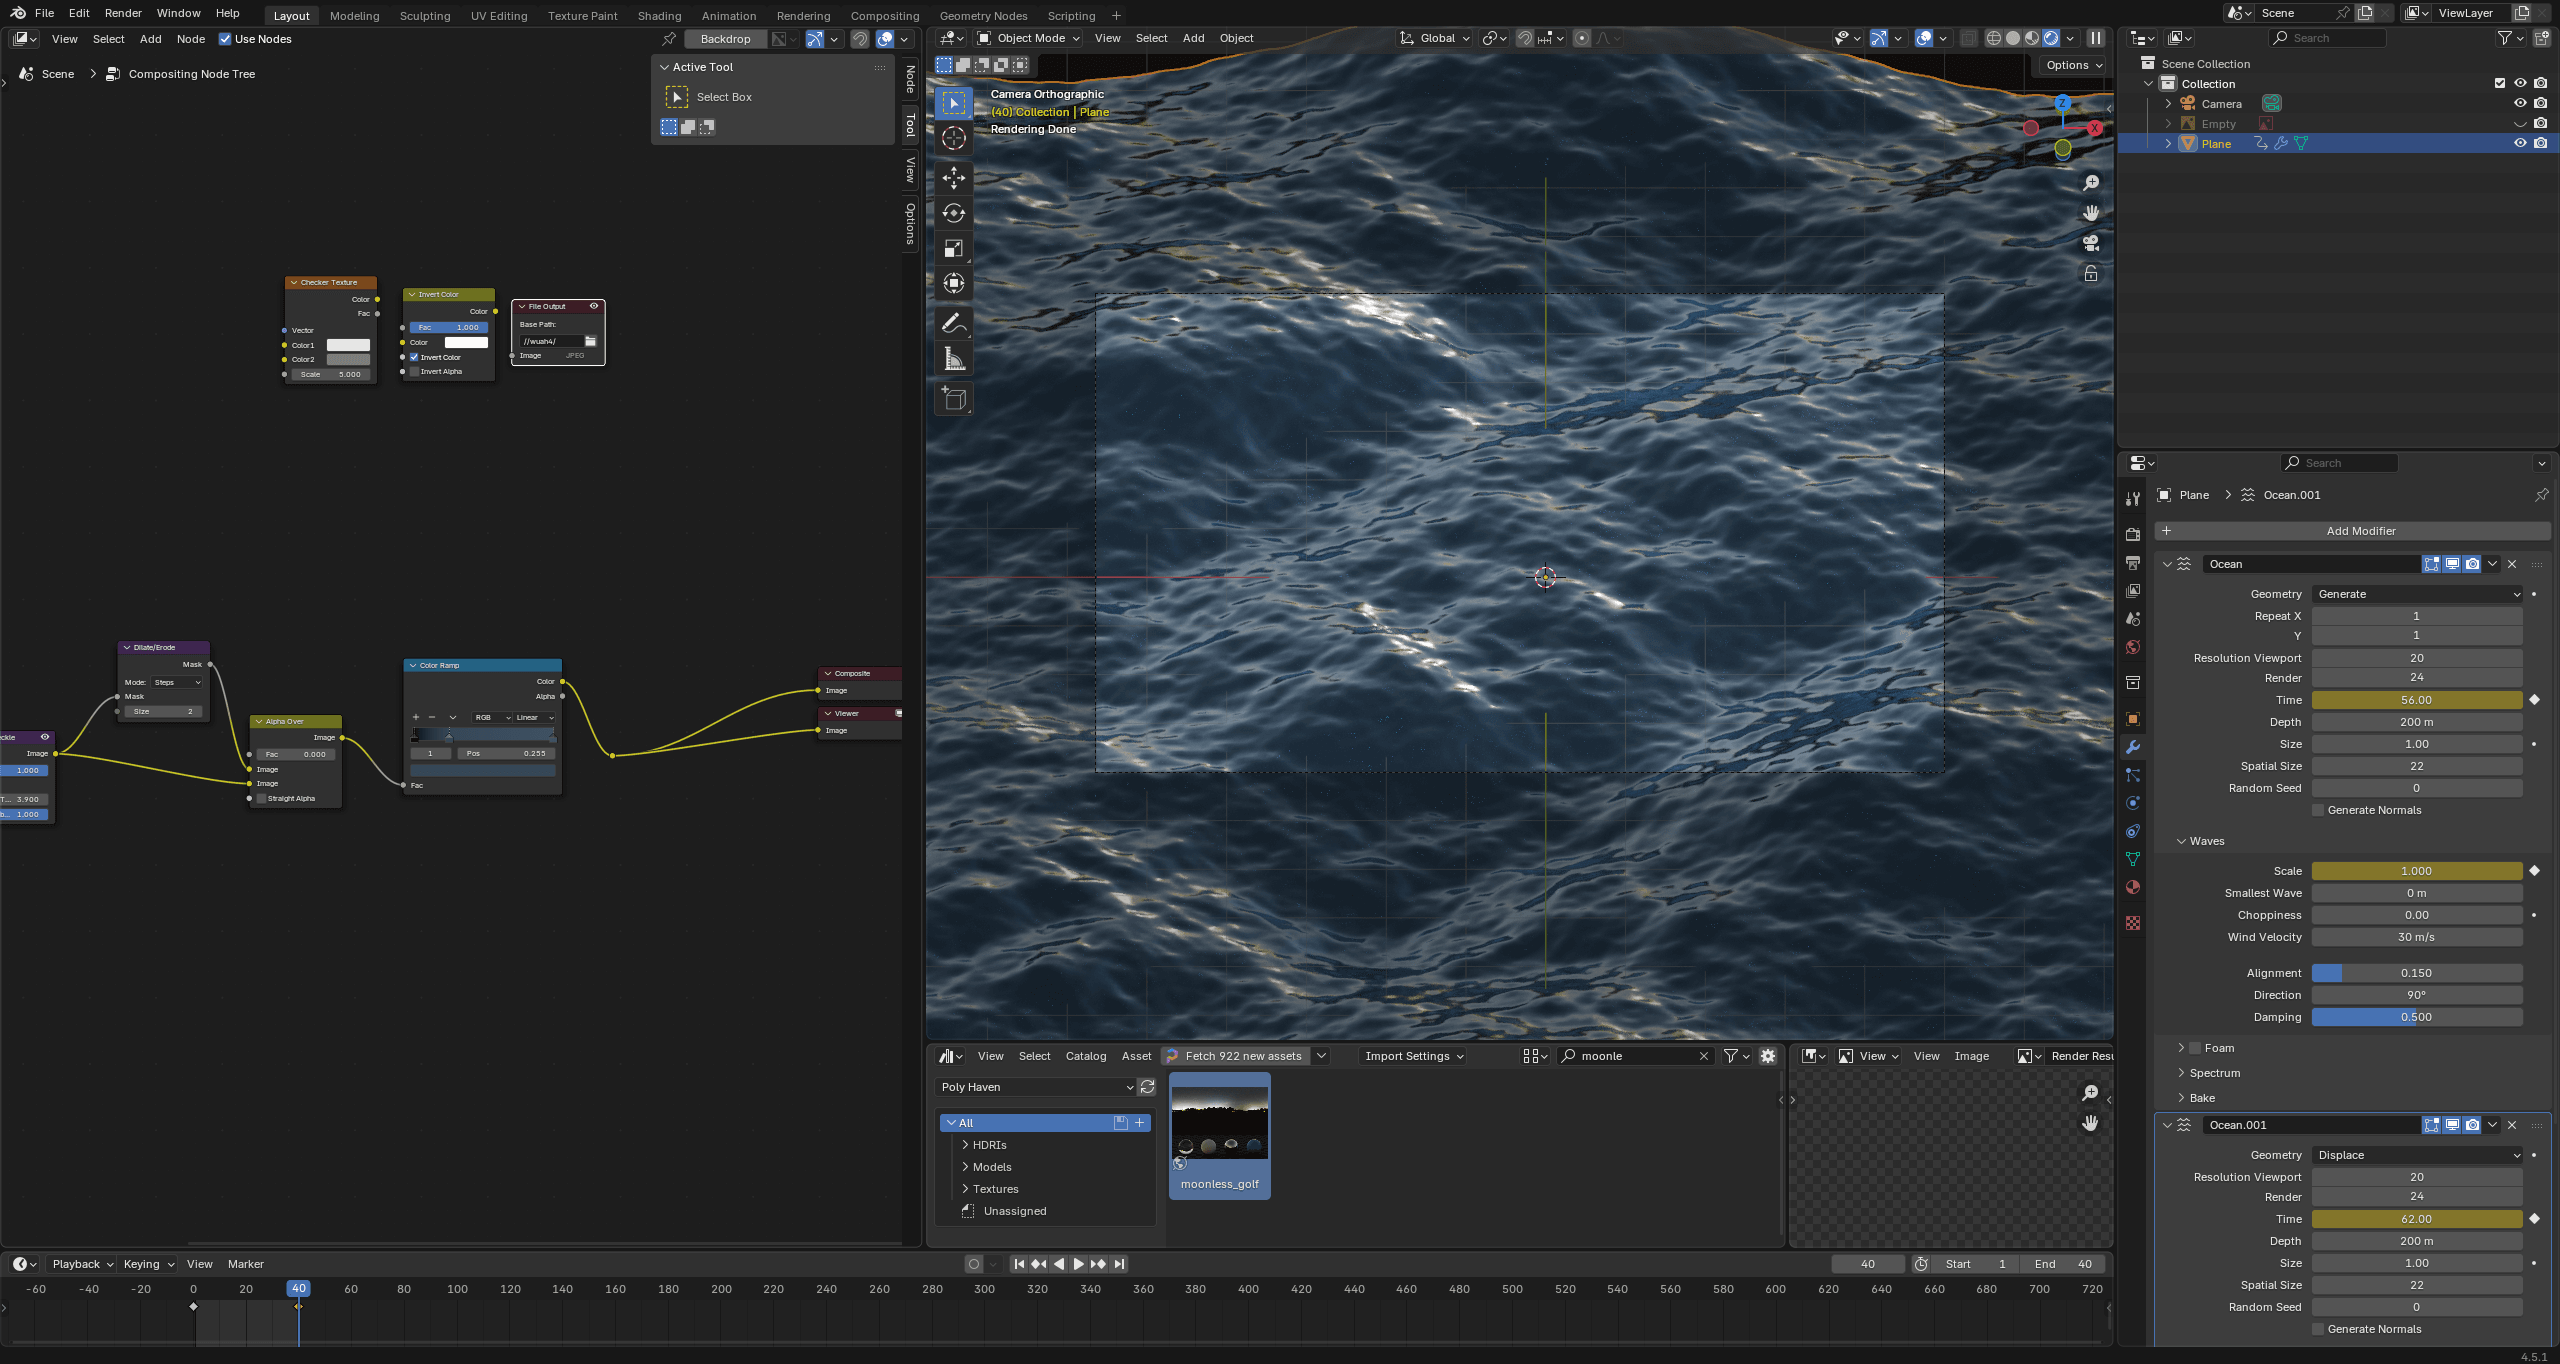Viewport: 2560px width, 1364px height.
Task: Select the Annotate tool
Action: pos(954,322)
